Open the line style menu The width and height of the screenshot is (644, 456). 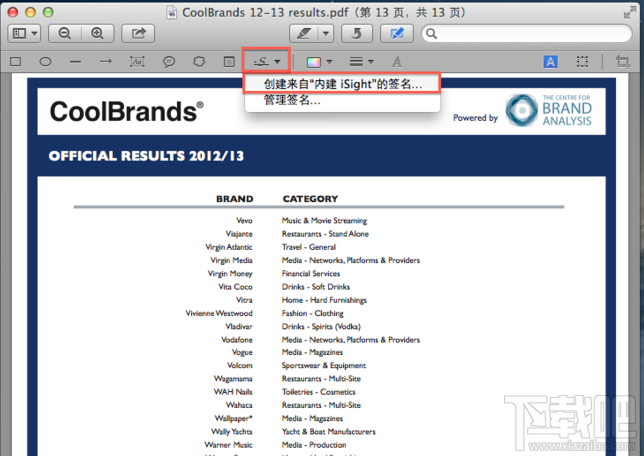[x=361, y=62]
